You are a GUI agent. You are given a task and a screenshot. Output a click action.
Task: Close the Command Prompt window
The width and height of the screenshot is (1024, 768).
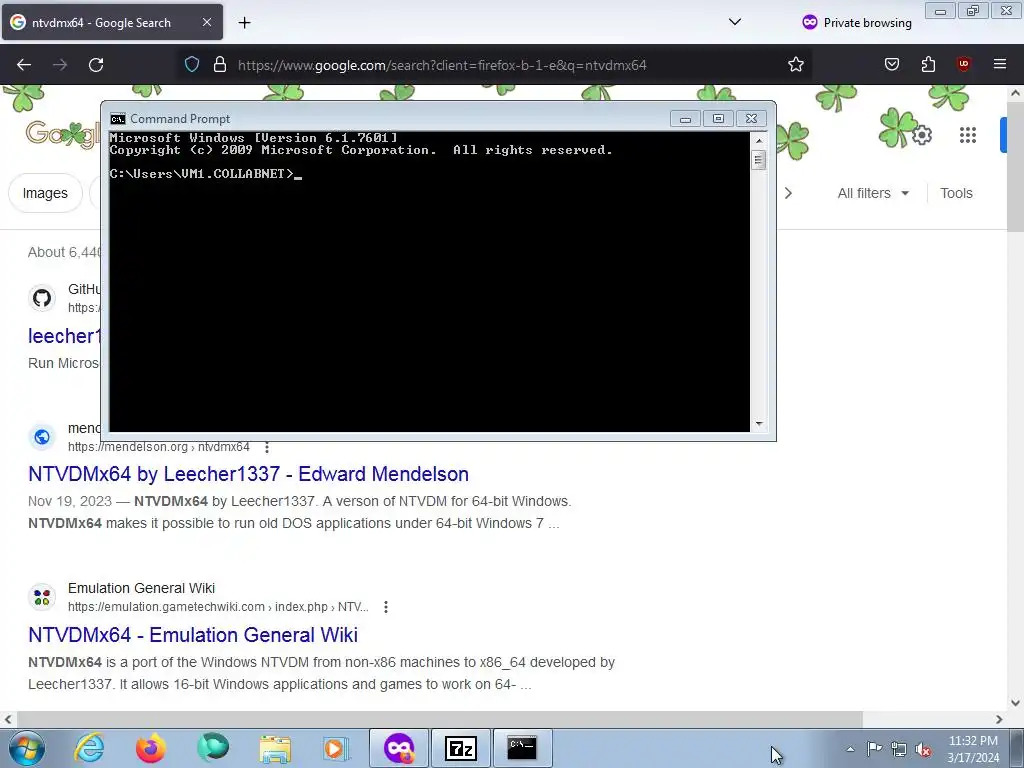pos(751,119)
